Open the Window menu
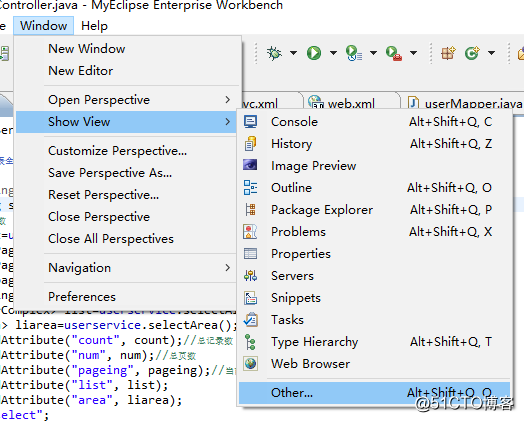This screenshot has width=524, height=422. click(x=43, y=26)
